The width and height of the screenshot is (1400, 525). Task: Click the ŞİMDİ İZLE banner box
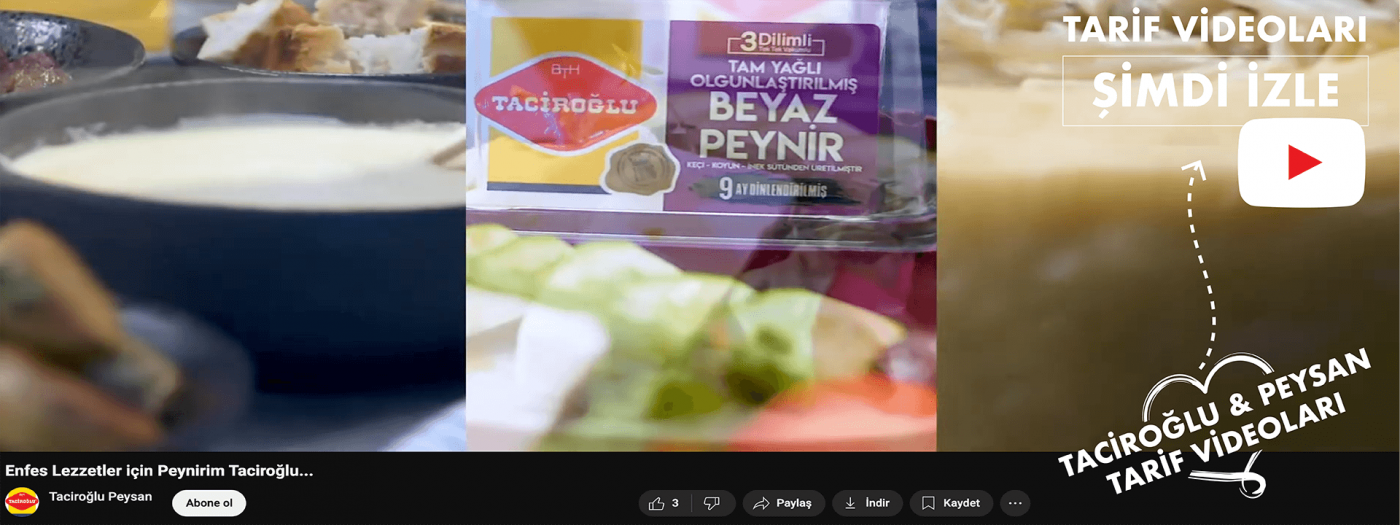(x=1215, y=91)
